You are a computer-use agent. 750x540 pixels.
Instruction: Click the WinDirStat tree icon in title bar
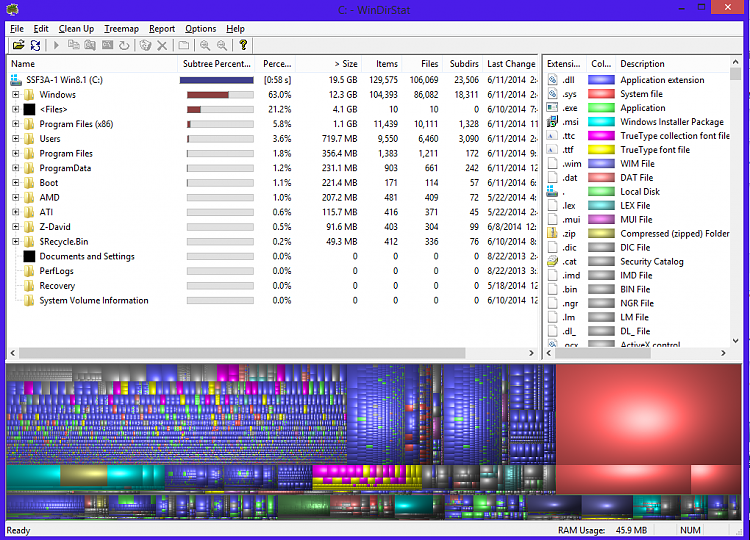[12, 9]
